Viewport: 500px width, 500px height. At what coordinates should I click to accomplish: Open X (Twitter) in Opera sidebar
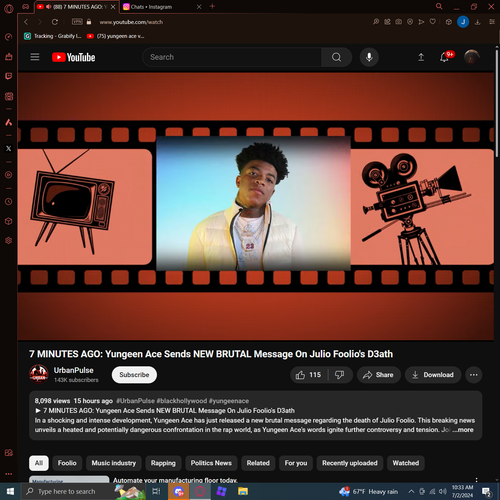9,149
